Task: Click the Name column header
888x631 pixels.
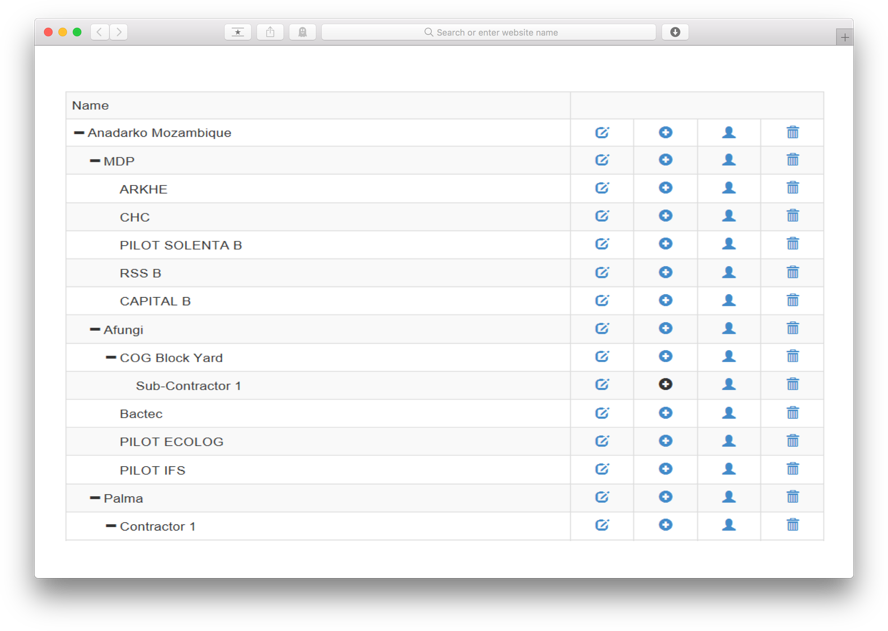Action: coord(90,106)
